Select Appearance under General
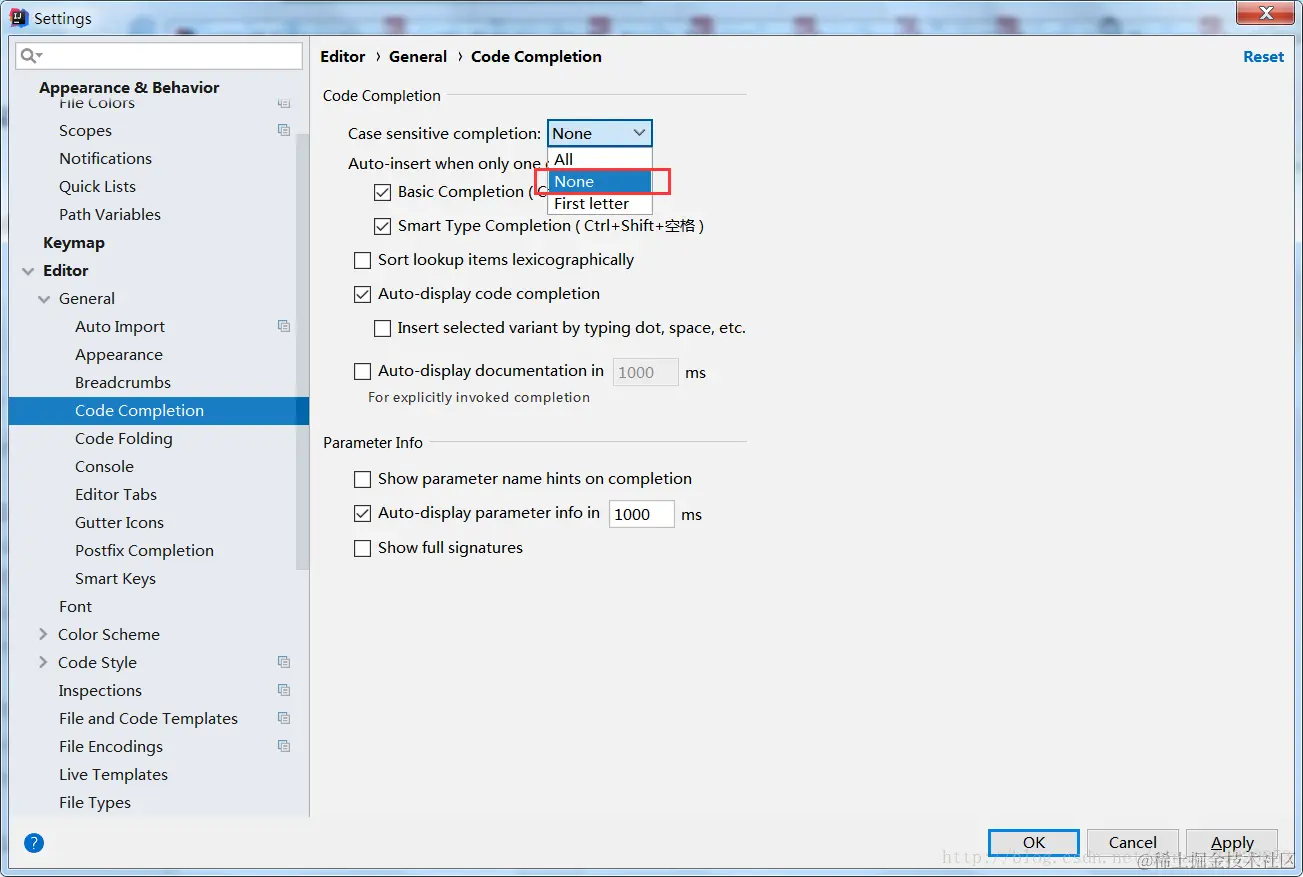 tap(119, 355)
